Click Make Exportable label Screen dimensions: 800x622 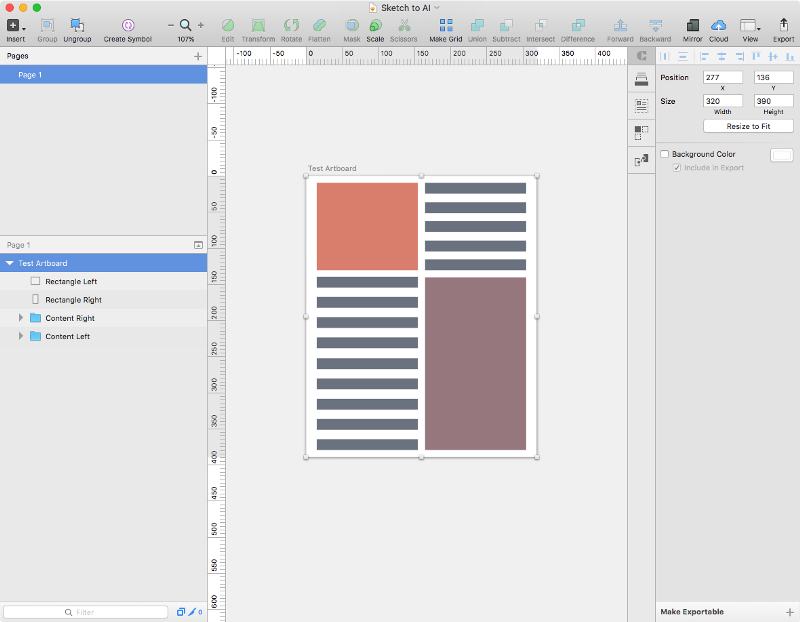tap(692, 612)
